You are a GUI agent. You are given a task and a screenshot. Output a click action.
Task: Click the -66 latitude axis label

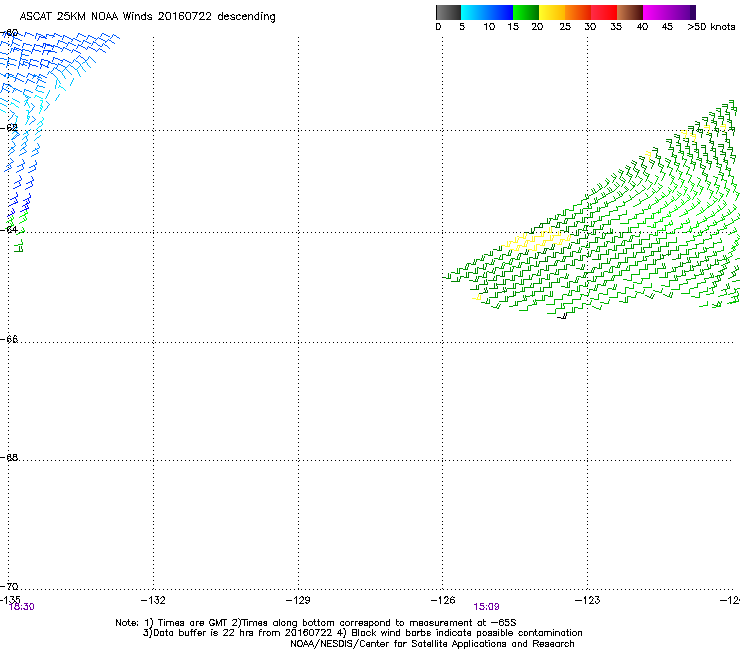pyautogui.click(x=9, y=339)
